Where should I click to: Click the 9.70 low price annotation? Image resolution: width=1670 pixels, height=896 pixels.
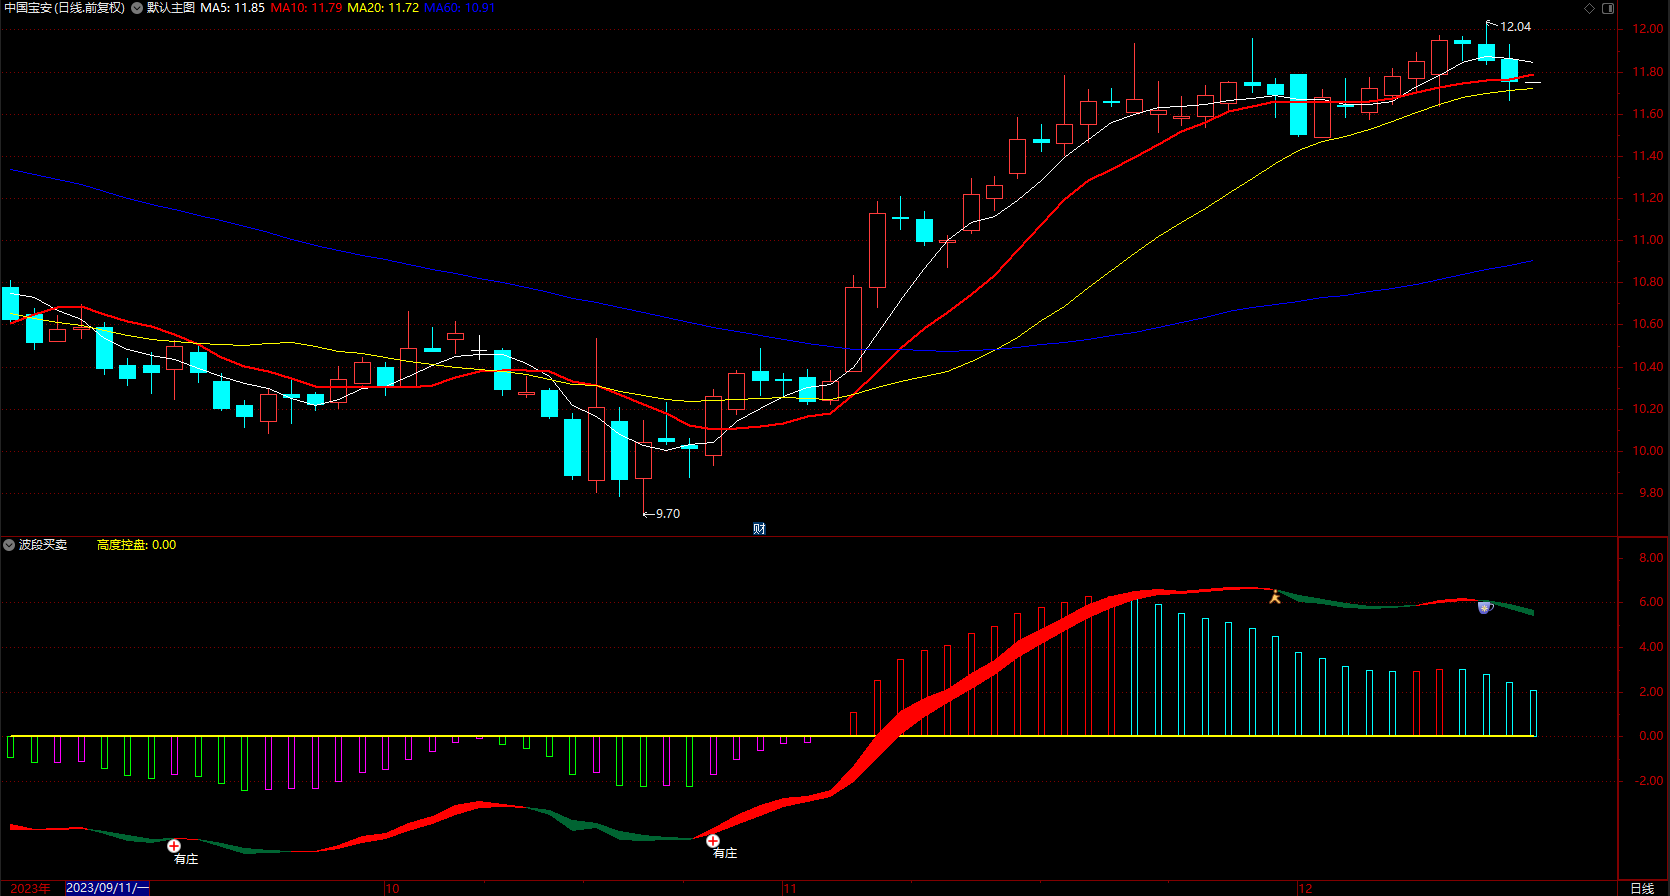point(667,514)
